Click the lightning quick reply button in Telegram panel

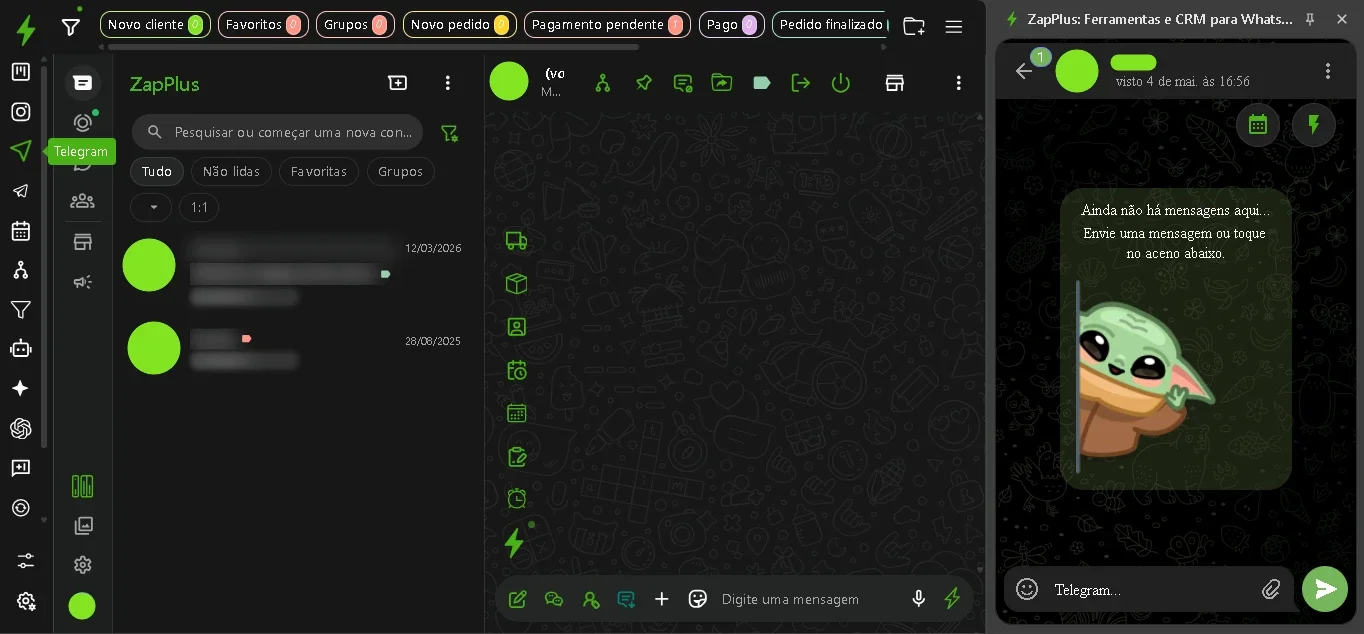(1314, 125)
